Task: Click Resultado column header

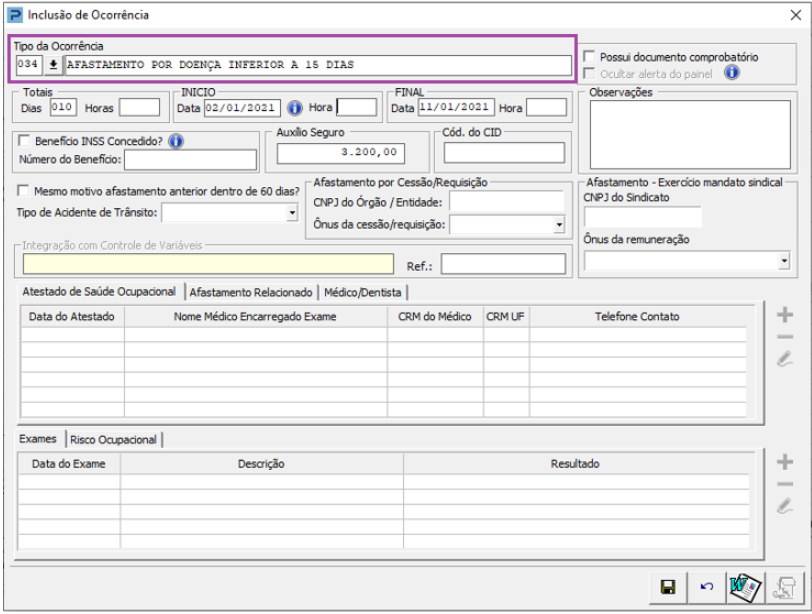Action: [576, 463]
